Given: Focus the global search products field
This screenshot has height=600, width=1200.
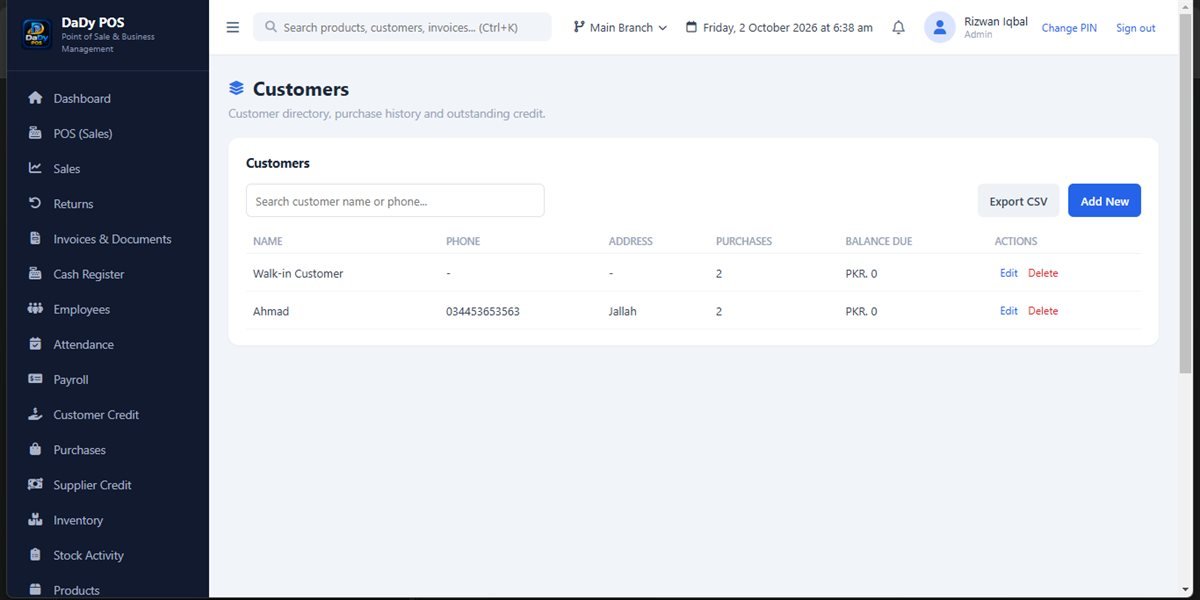Looking at the screenshot, I should coord(402,27).
